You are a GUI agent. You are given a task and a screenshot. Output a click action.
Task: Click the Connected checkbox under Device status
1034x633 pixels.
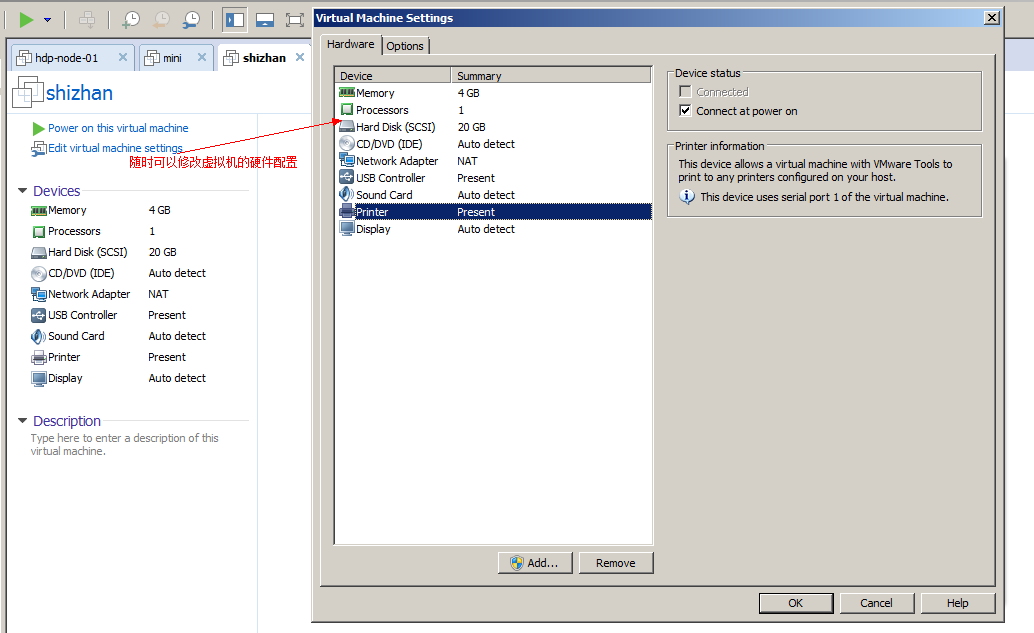[685, 92]
